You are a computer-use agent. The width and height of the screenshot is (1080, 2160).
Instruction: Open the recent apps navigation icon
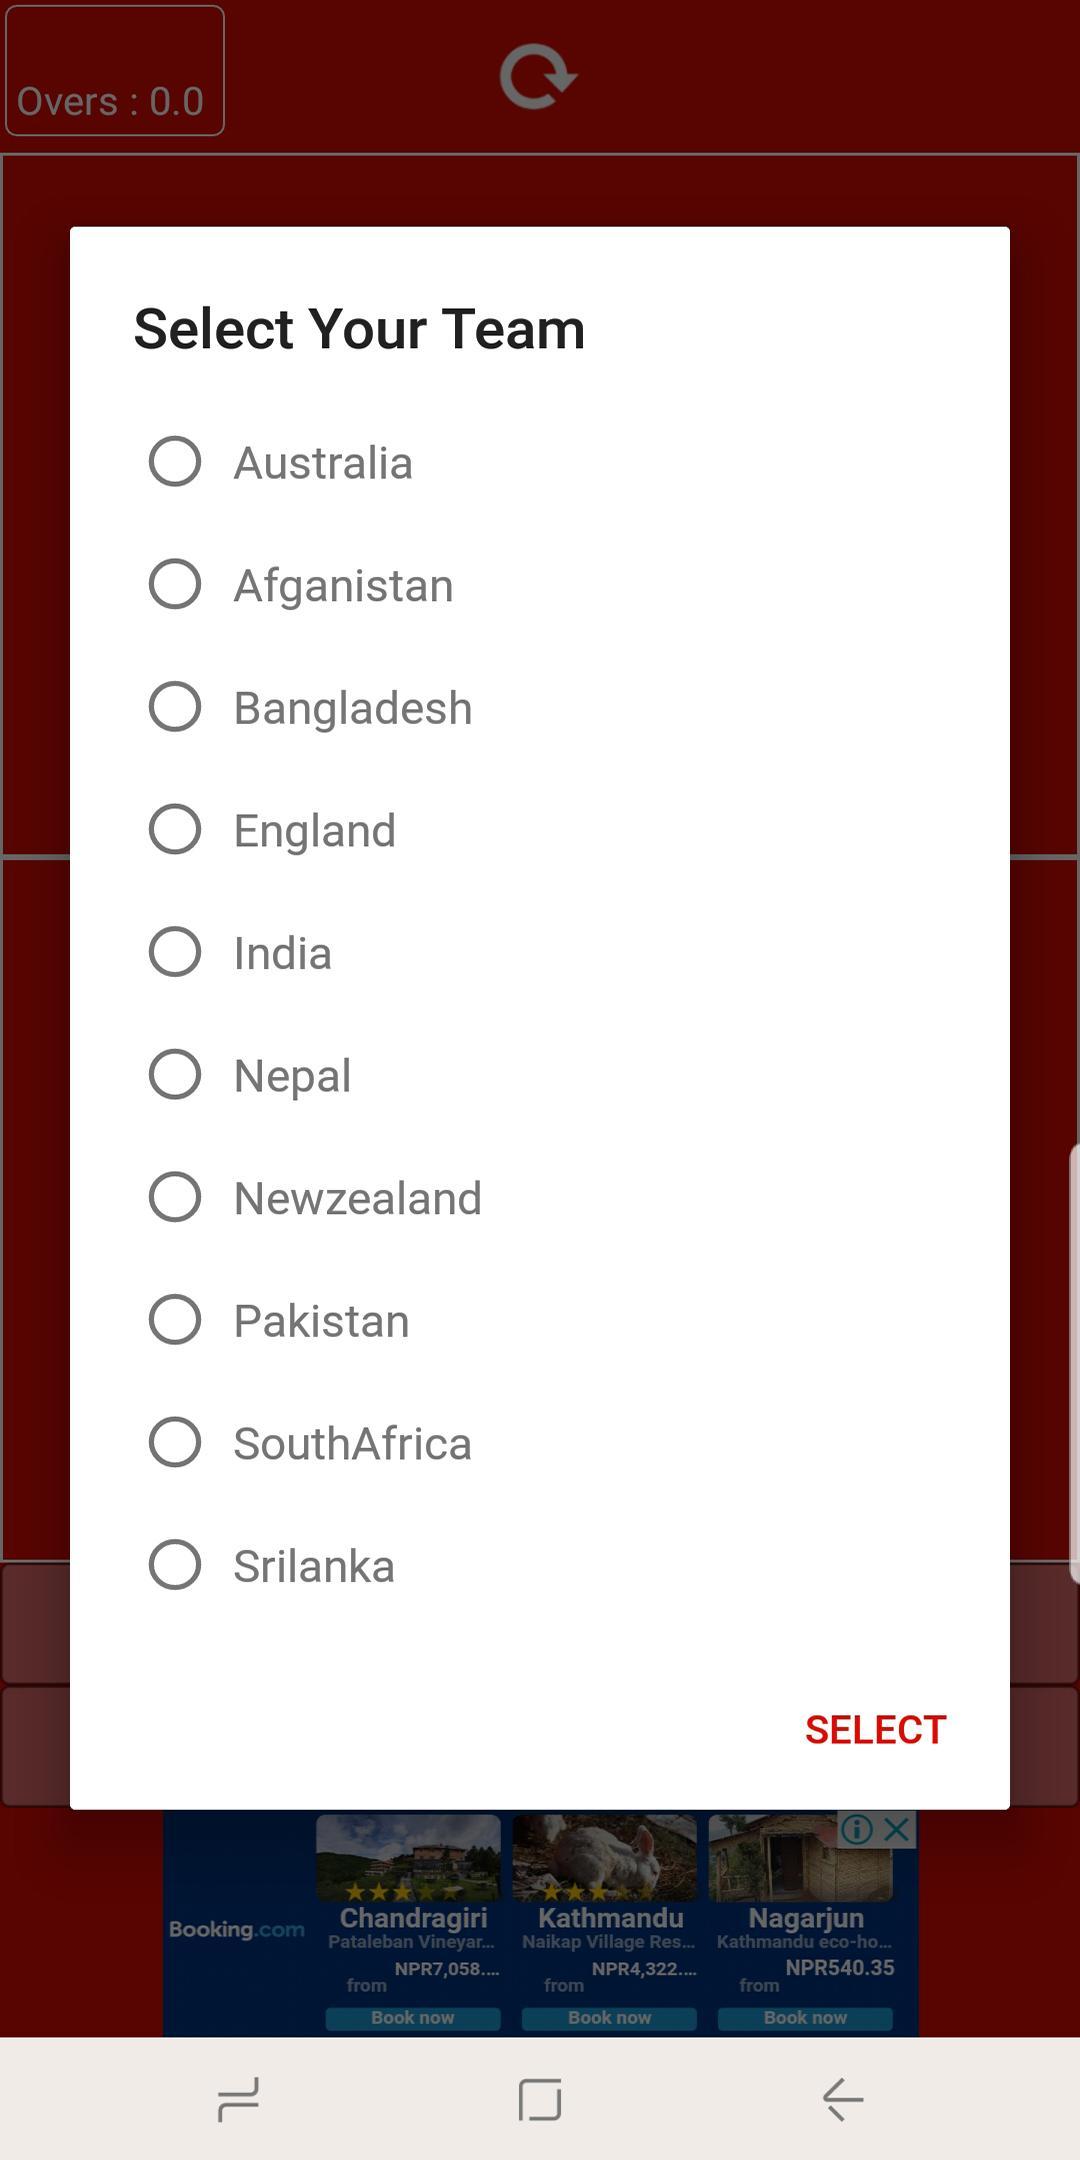(238, 2098)
